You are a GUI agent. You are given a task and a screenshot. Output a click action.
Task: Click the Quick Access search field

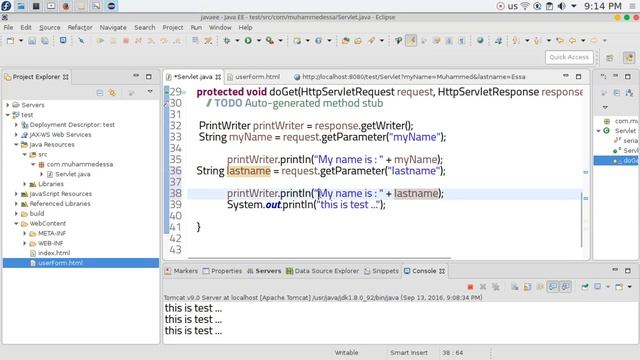click(569, 57)
